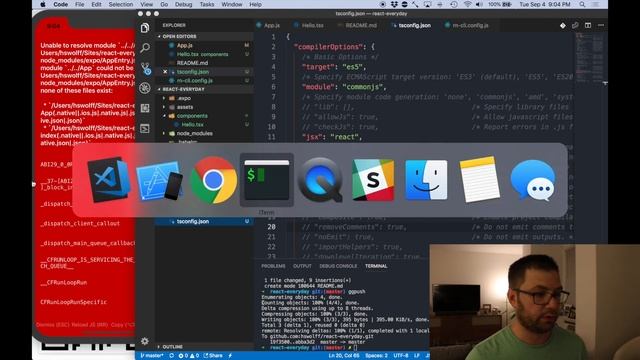Image resolution: width=640 pixels, height=360 pixels.
Task: Expand the OUTLINE section
Action: point(171,347)
